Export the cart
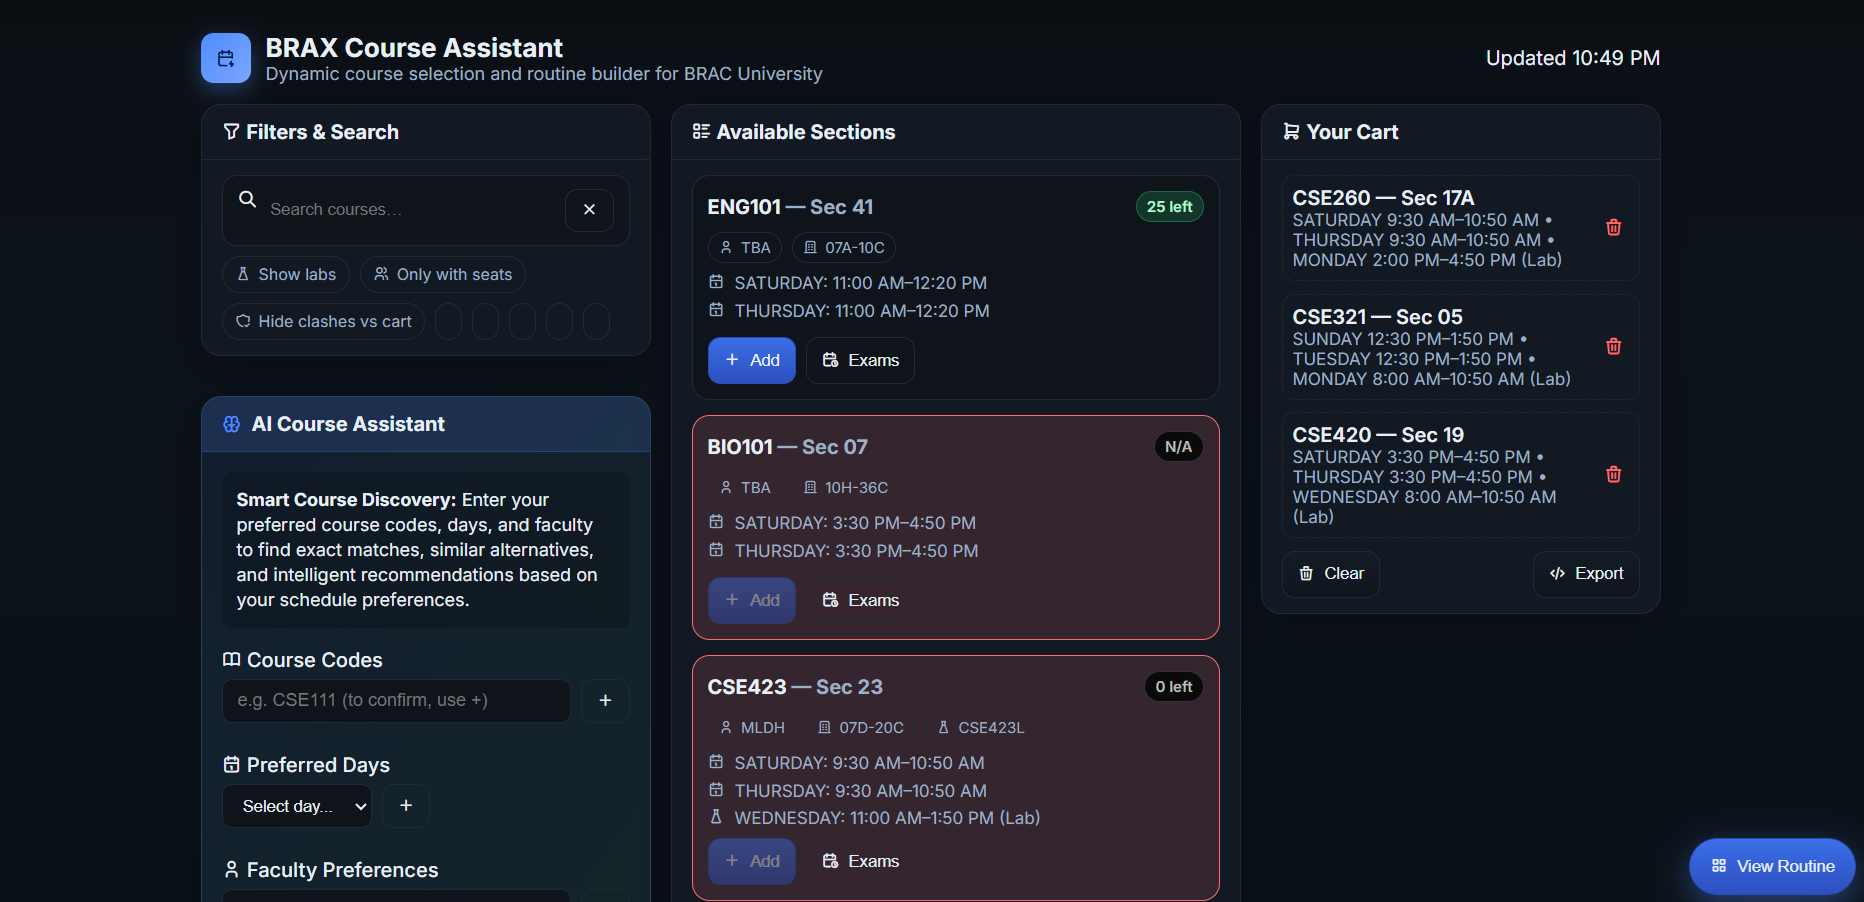The image size is (1864, 902). 1586,574
